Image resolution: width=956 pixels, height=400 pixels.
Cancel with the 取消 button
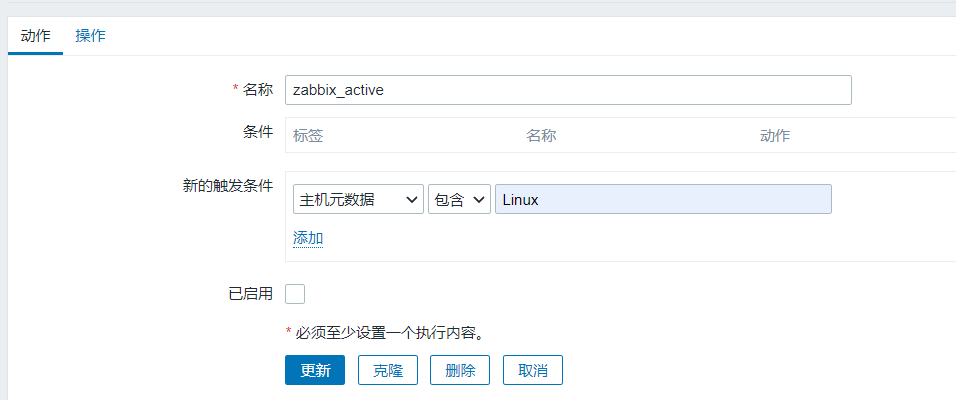pos(532,370)
